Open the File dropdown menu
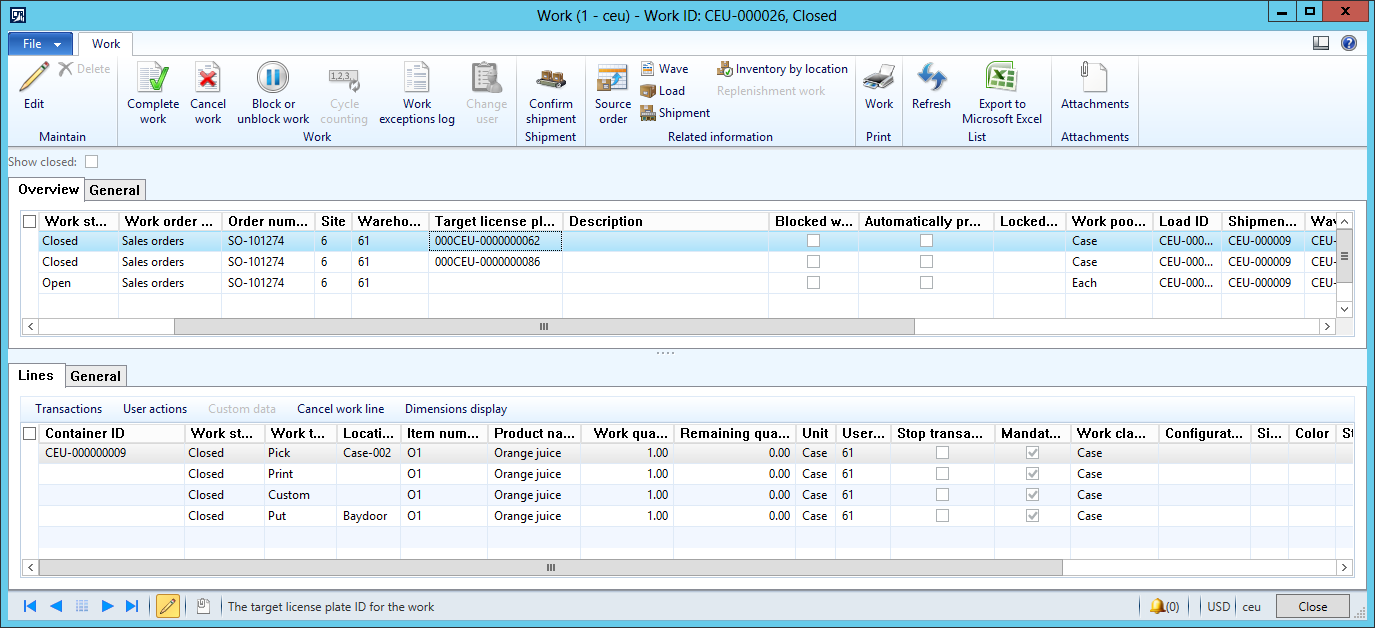The image size is (1375, 628). (40, 44)
